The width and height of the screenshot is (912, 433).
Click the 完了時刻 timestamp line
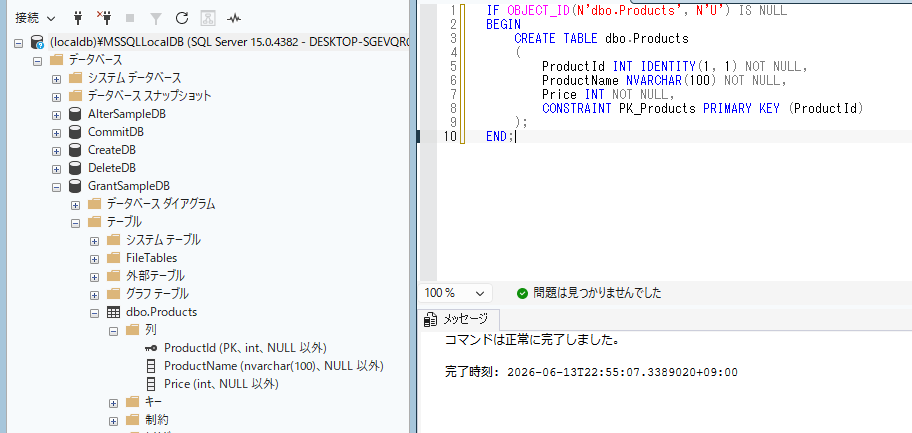click(x=592, y=372)
